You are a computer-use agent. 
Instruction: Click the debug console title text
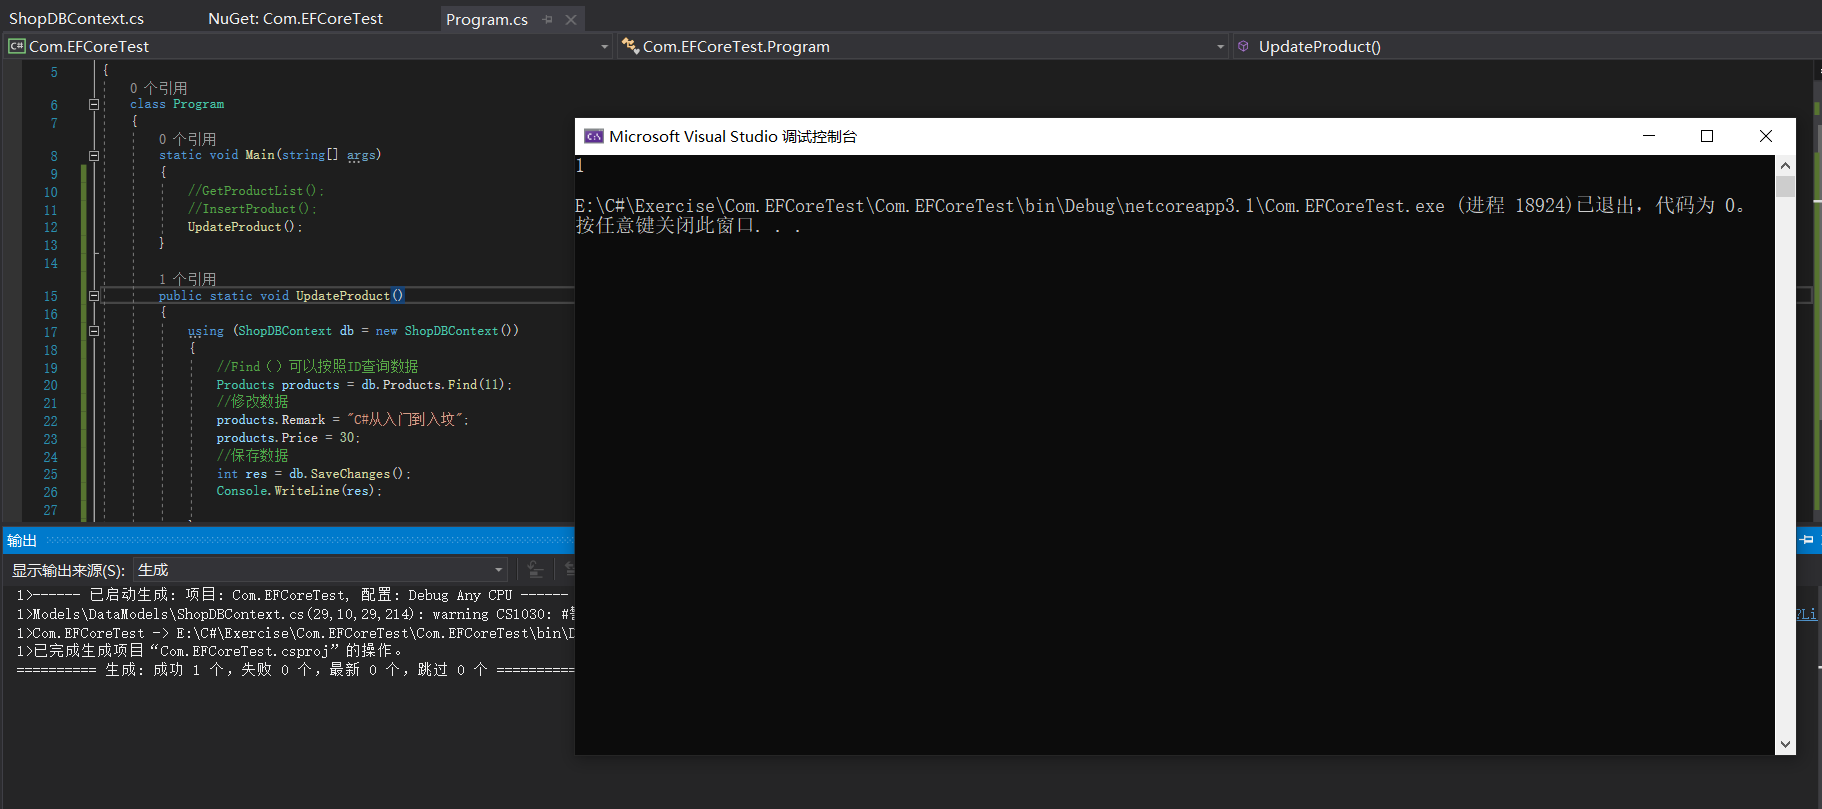point(732,137)
